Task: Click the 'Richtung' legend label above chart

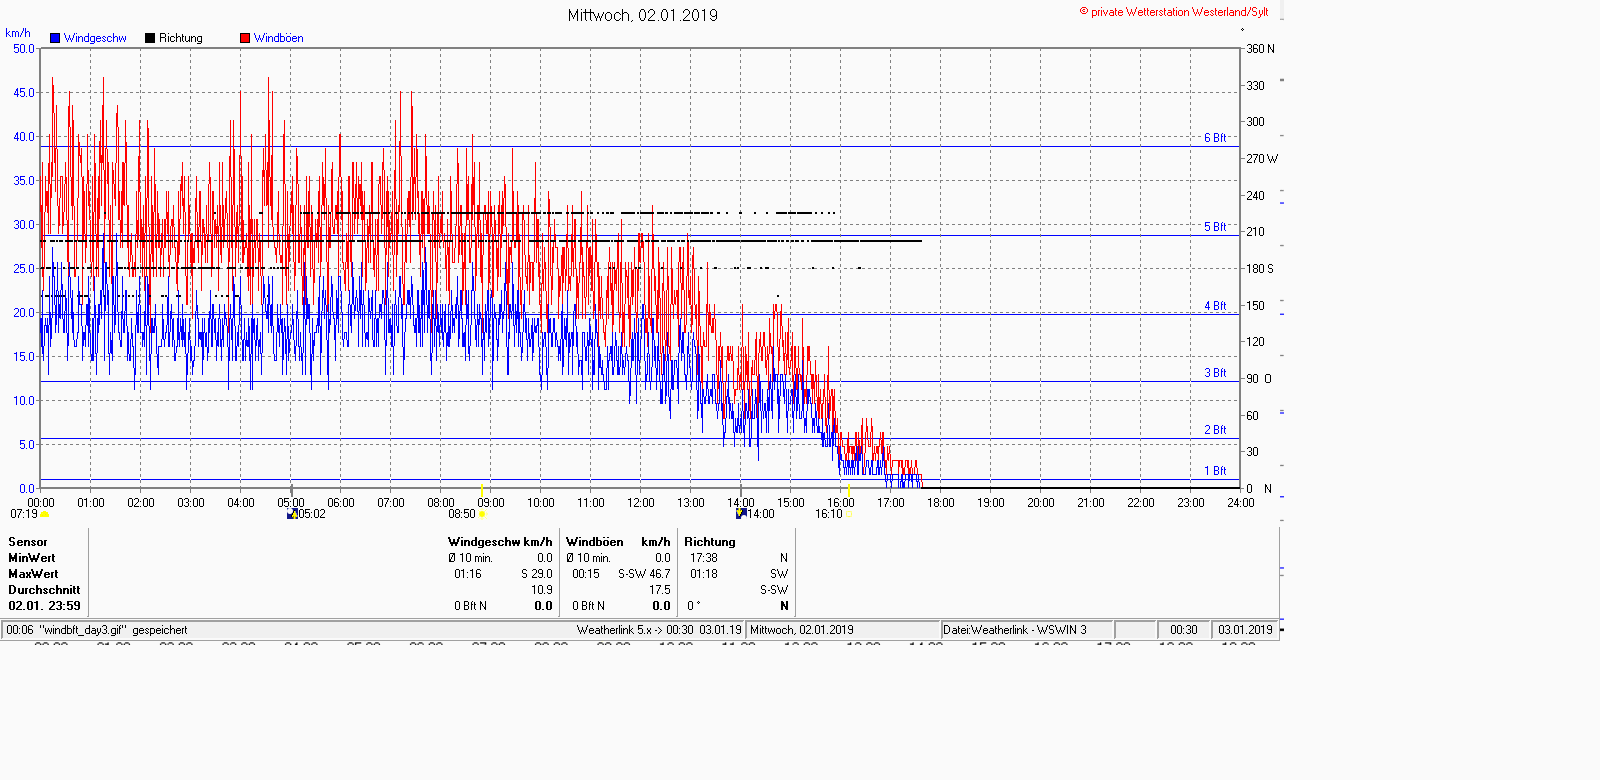Action: click(181, 38)
